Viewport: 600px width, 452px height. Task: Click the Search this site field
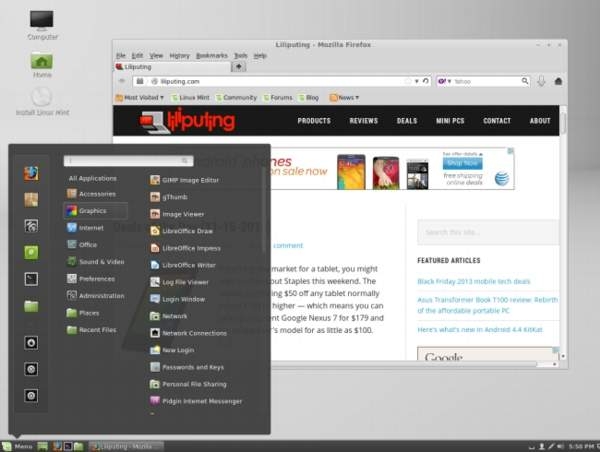click(488, 232)
